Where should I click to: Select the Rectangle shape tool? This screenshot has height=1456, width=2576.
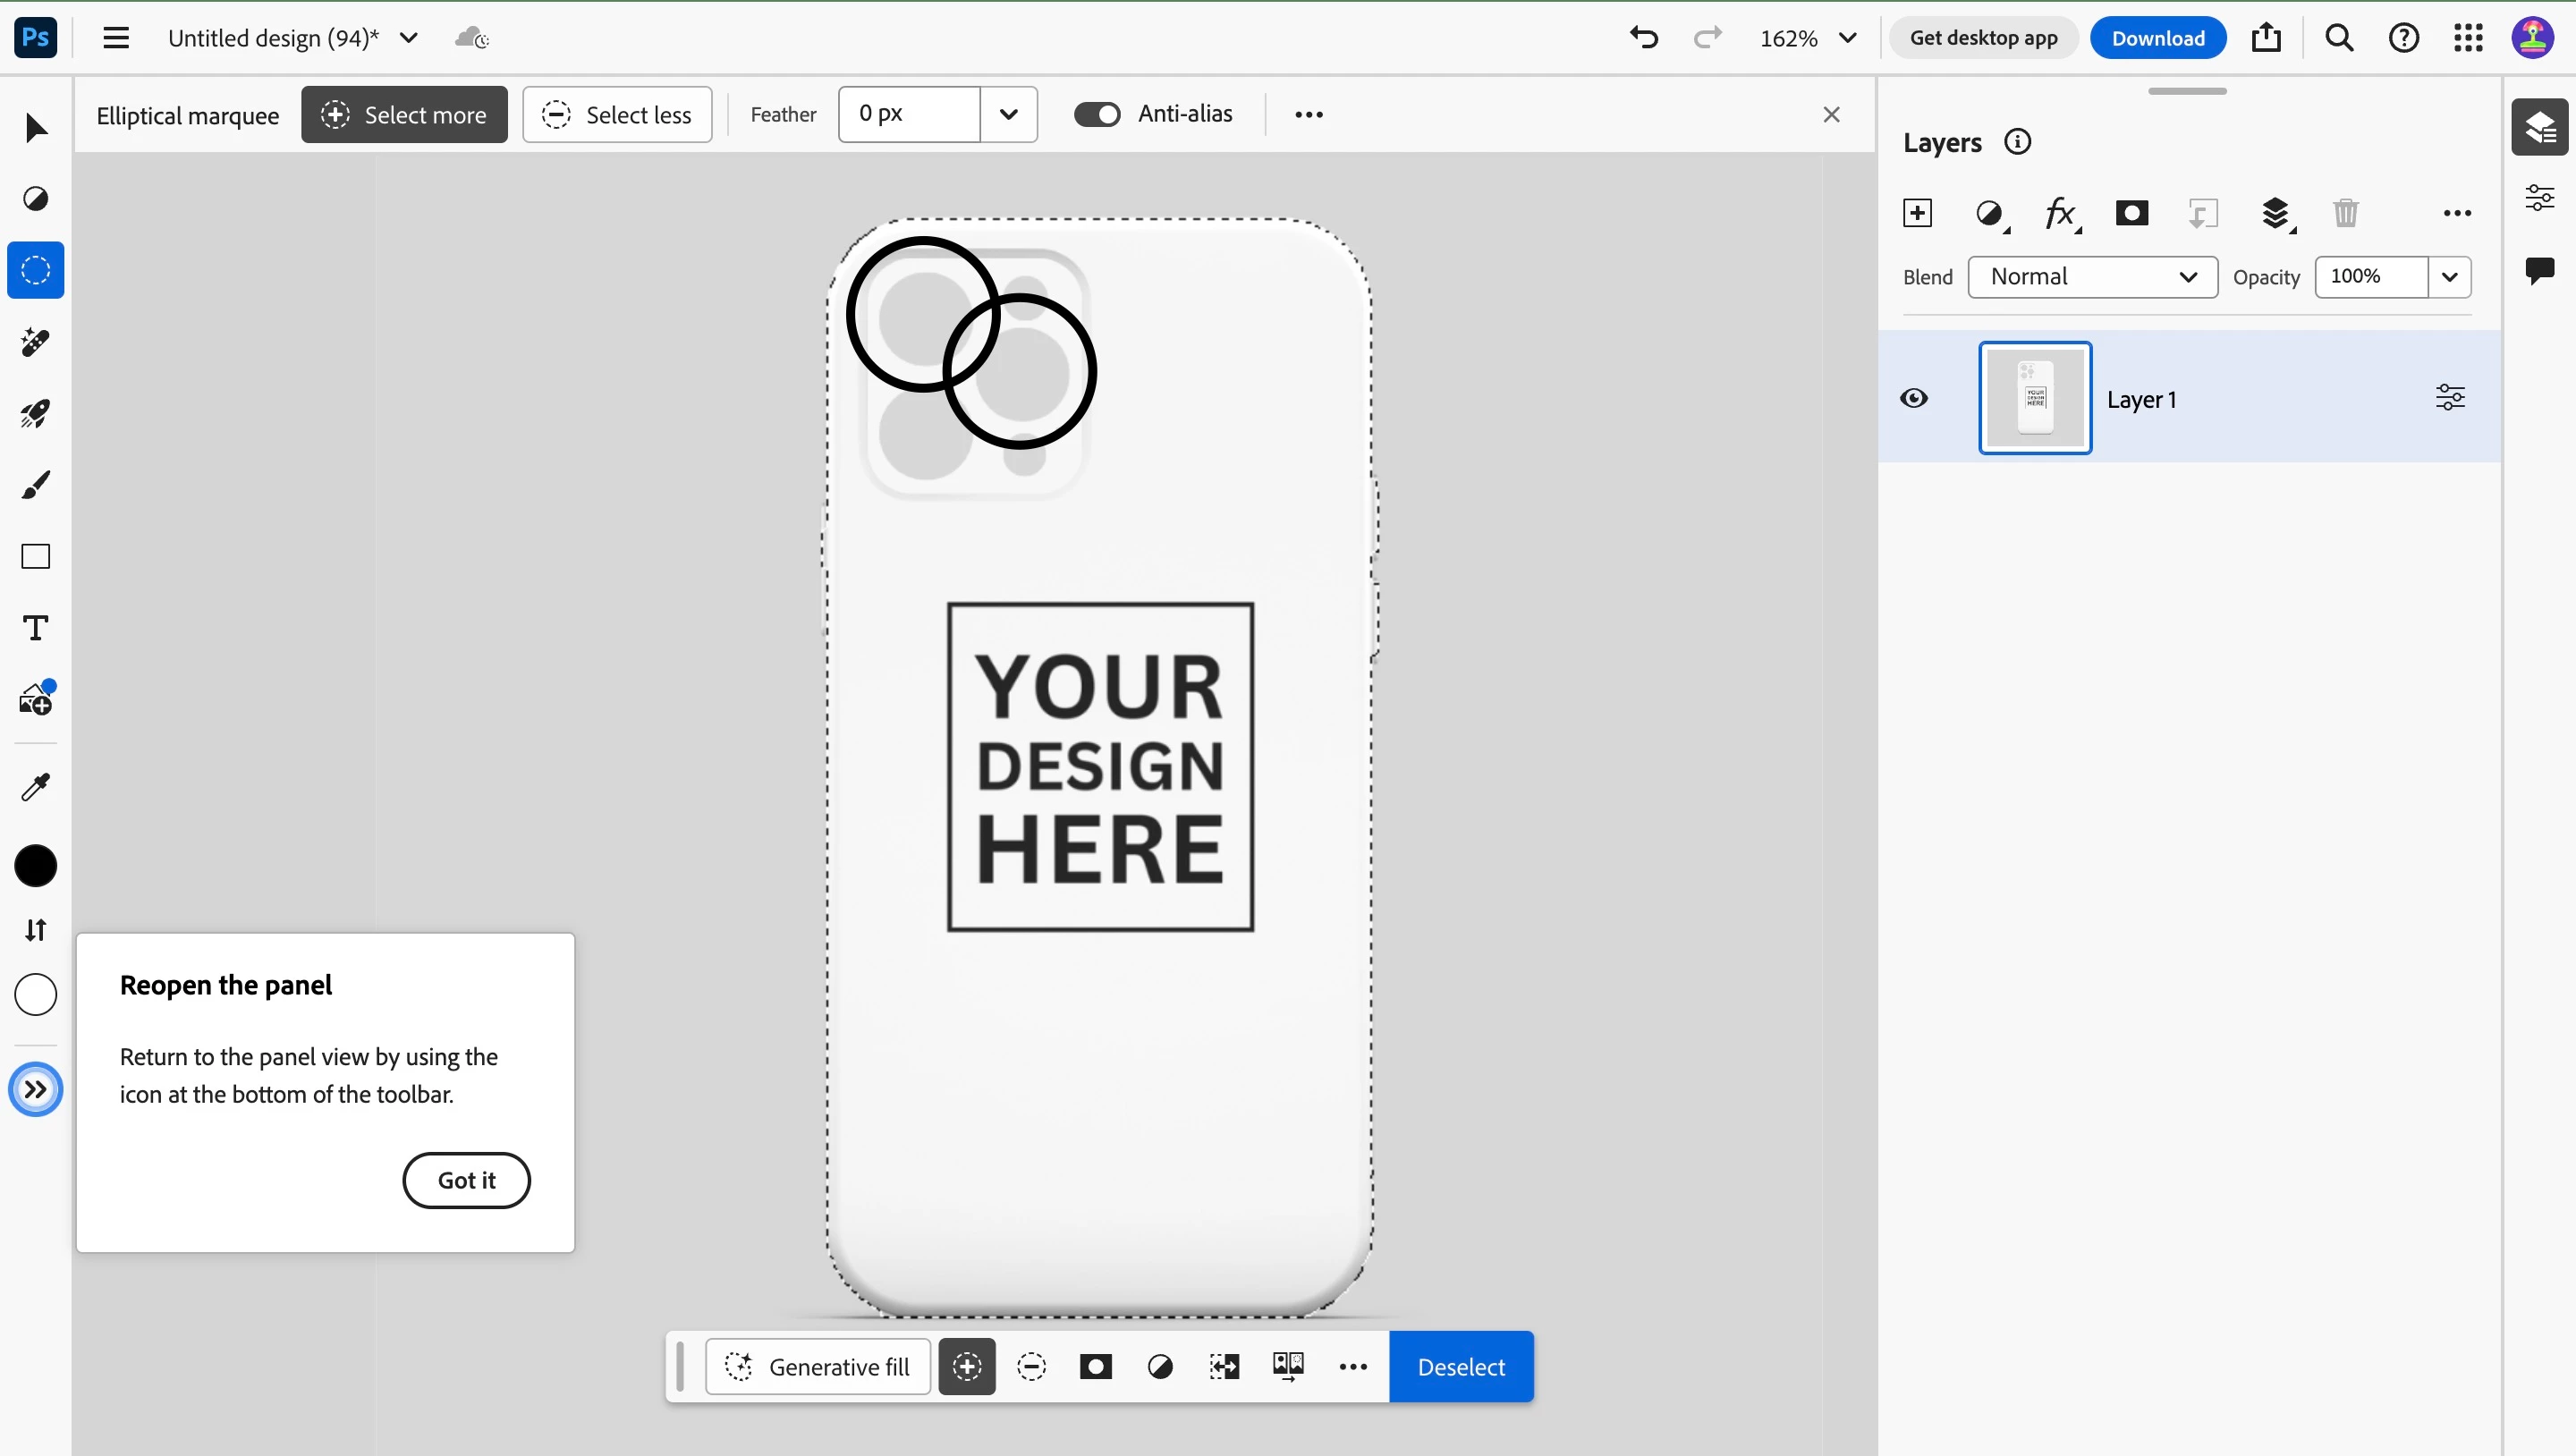[x=35, y=557]
